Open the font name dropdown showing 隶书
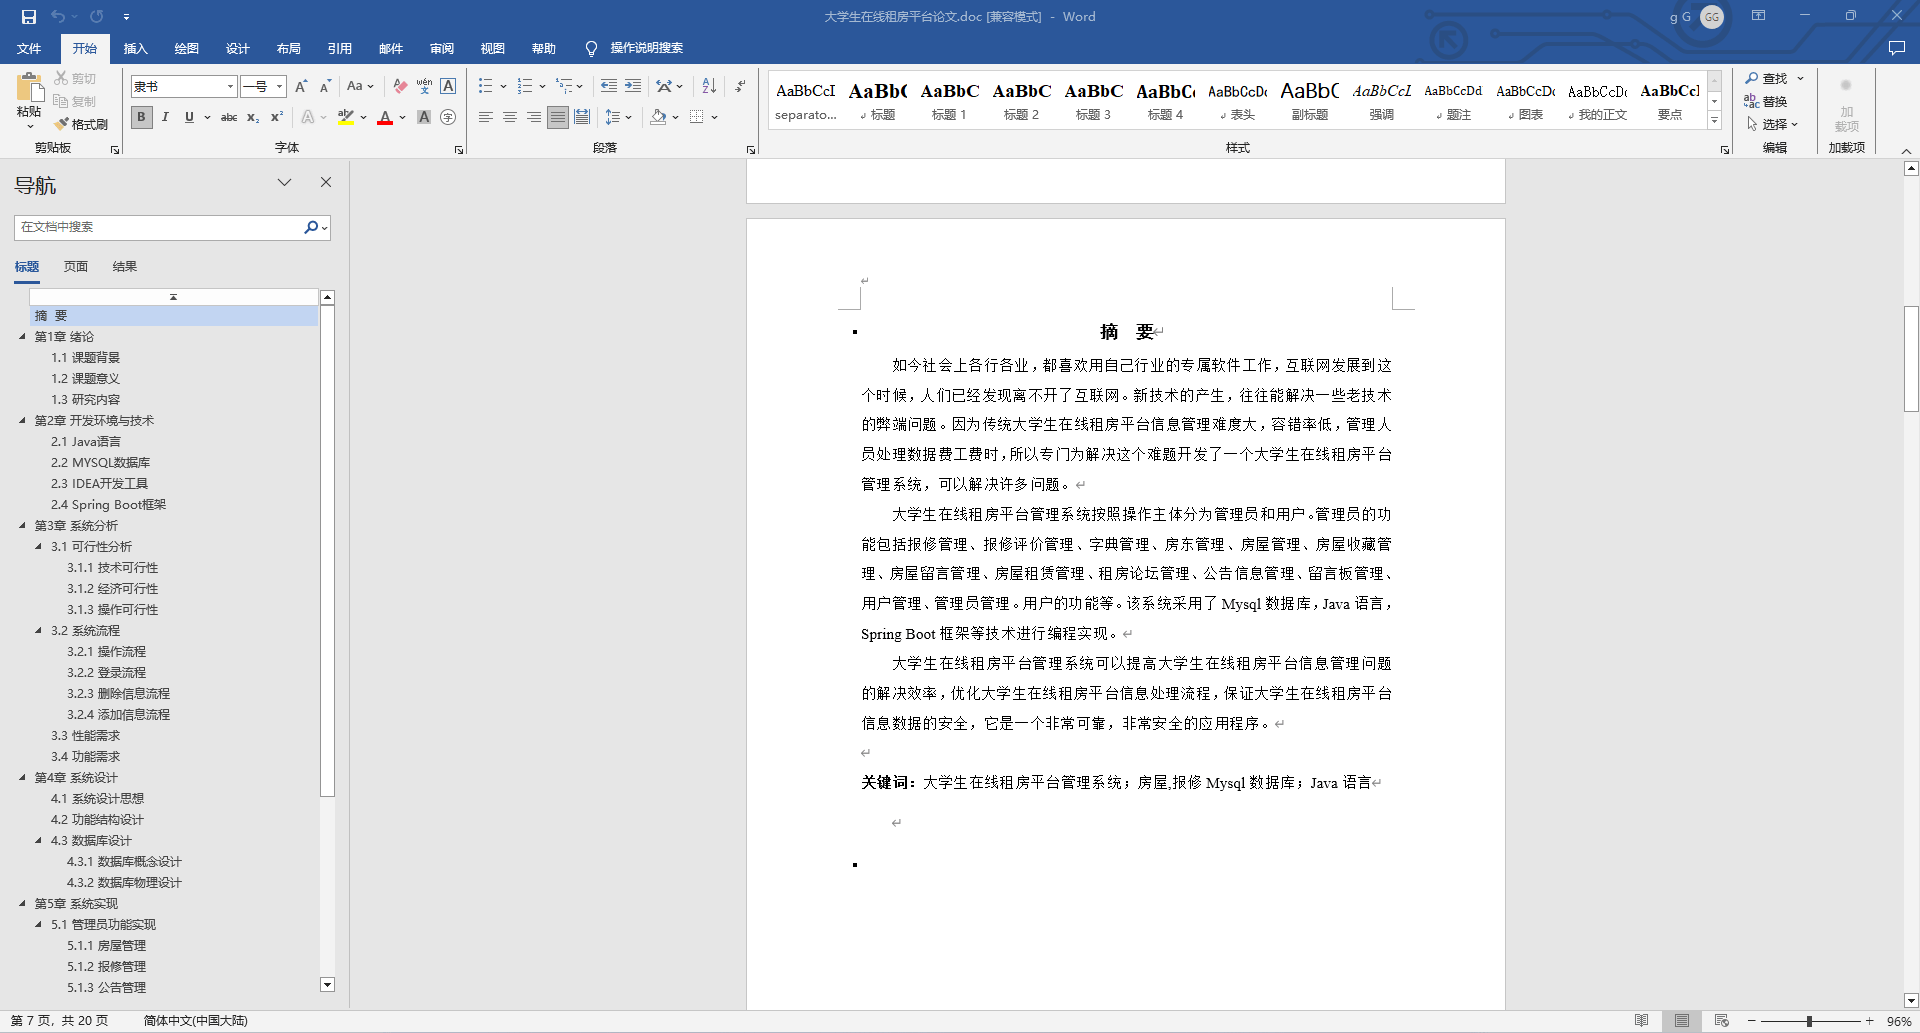 [x=230, y=86]
